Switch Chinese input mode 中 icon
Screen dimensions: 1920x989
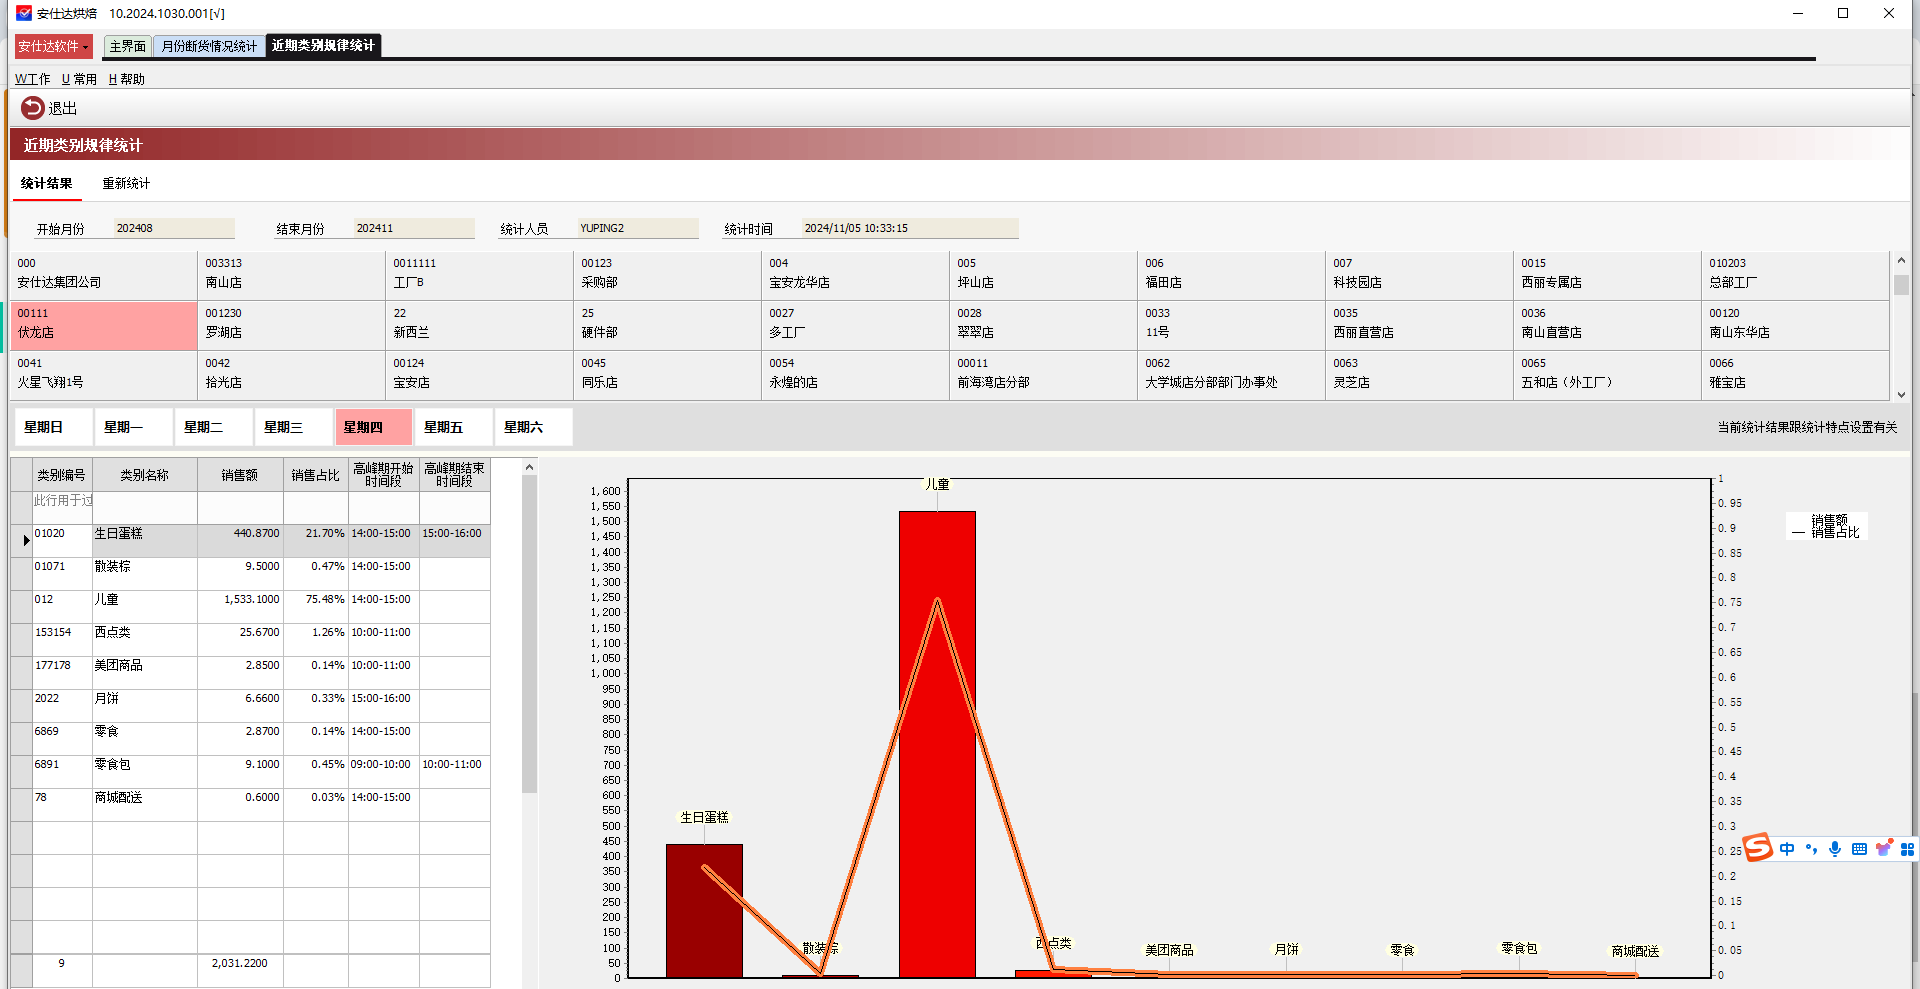tap(1787, 849)
